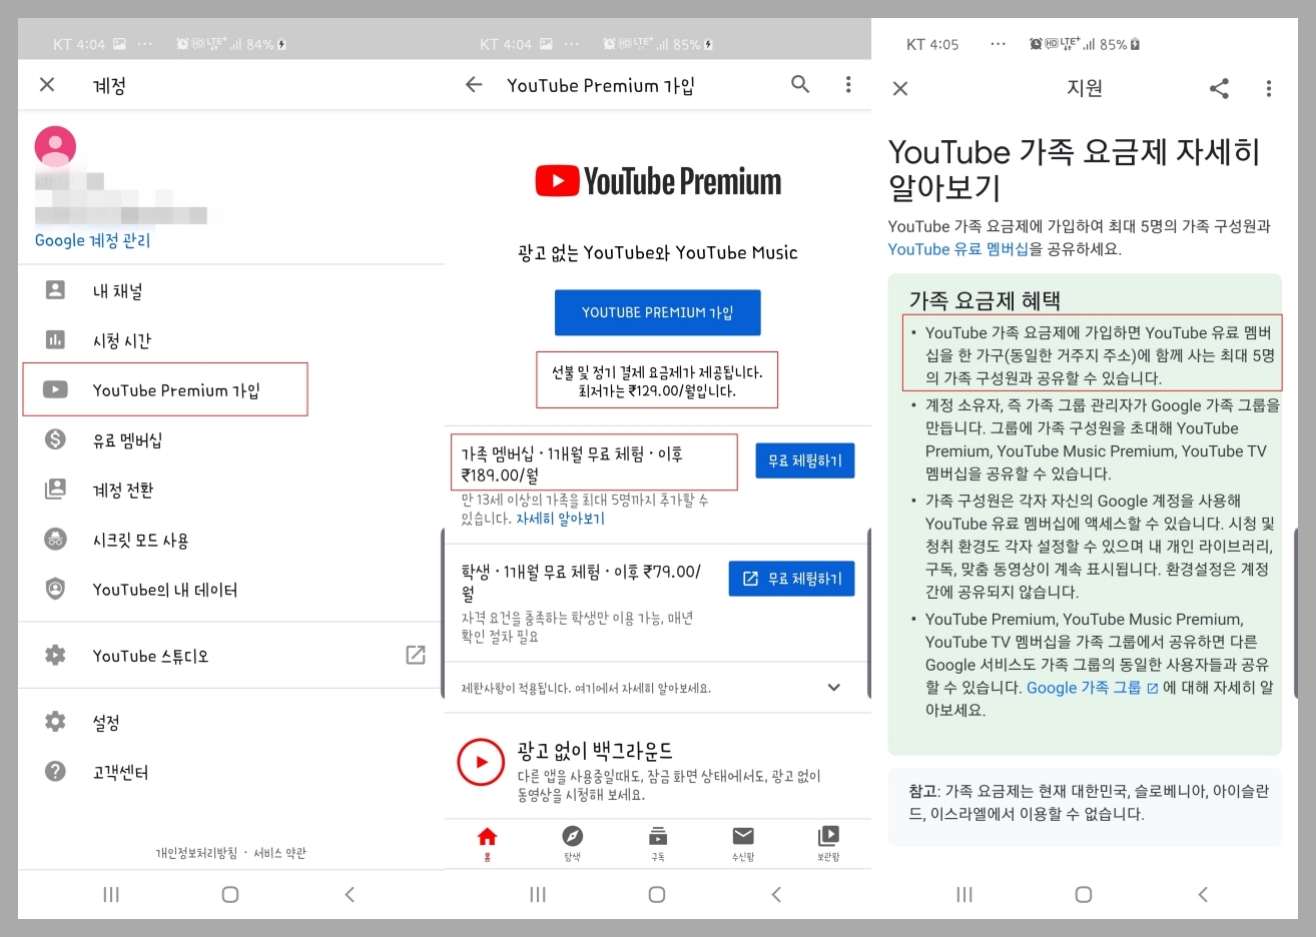Follow the YouTube 유료 멤버십 hyperlink
The height and width of the screenshot is (937, 1316).
coord(958,249)
